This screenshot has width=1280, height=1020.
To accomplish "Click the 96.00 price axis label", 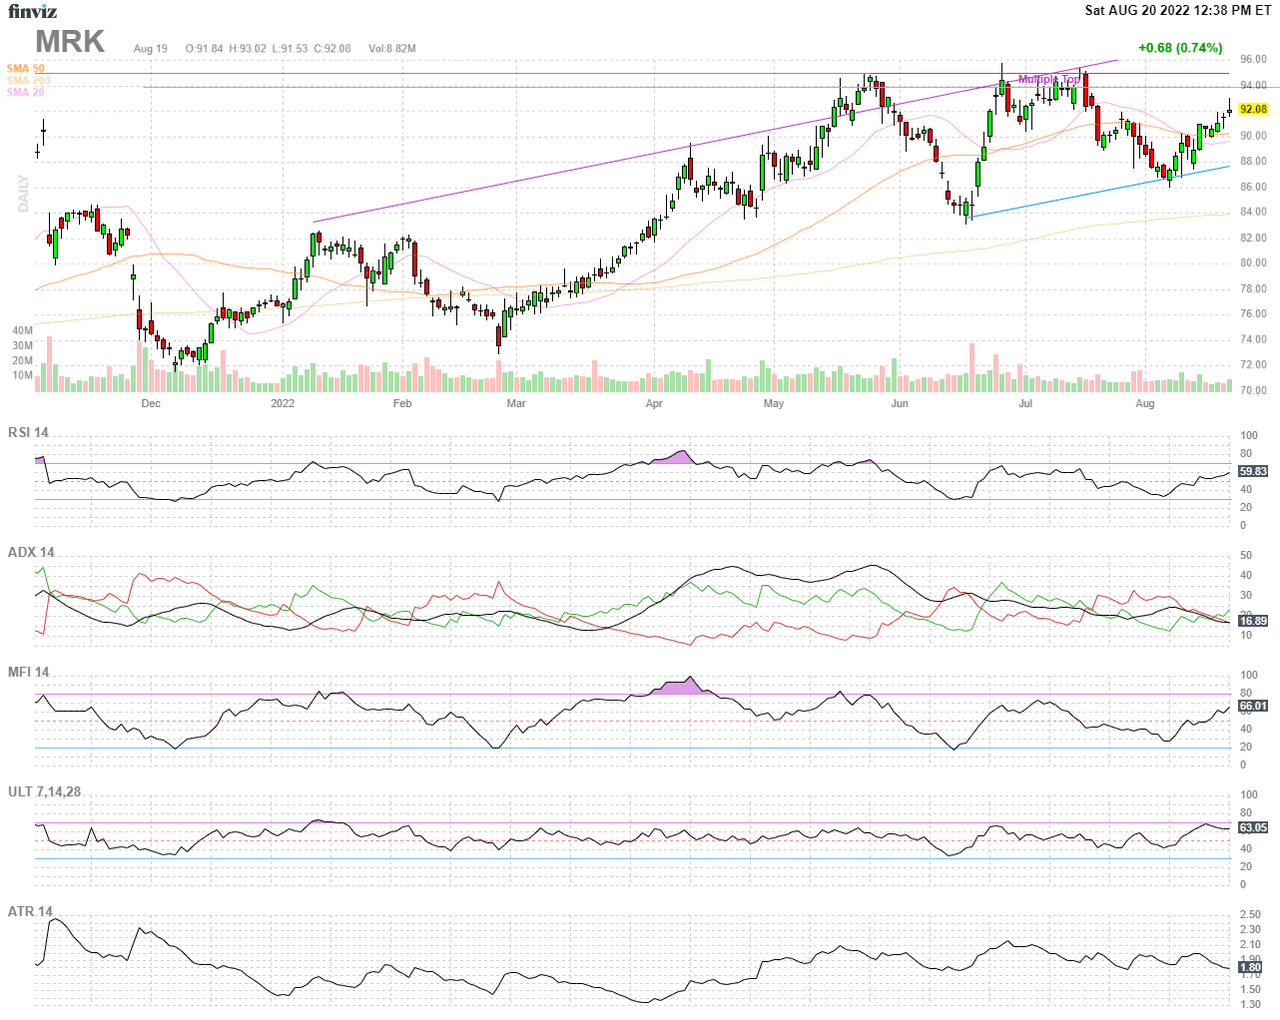I will tap(1253, 60).
